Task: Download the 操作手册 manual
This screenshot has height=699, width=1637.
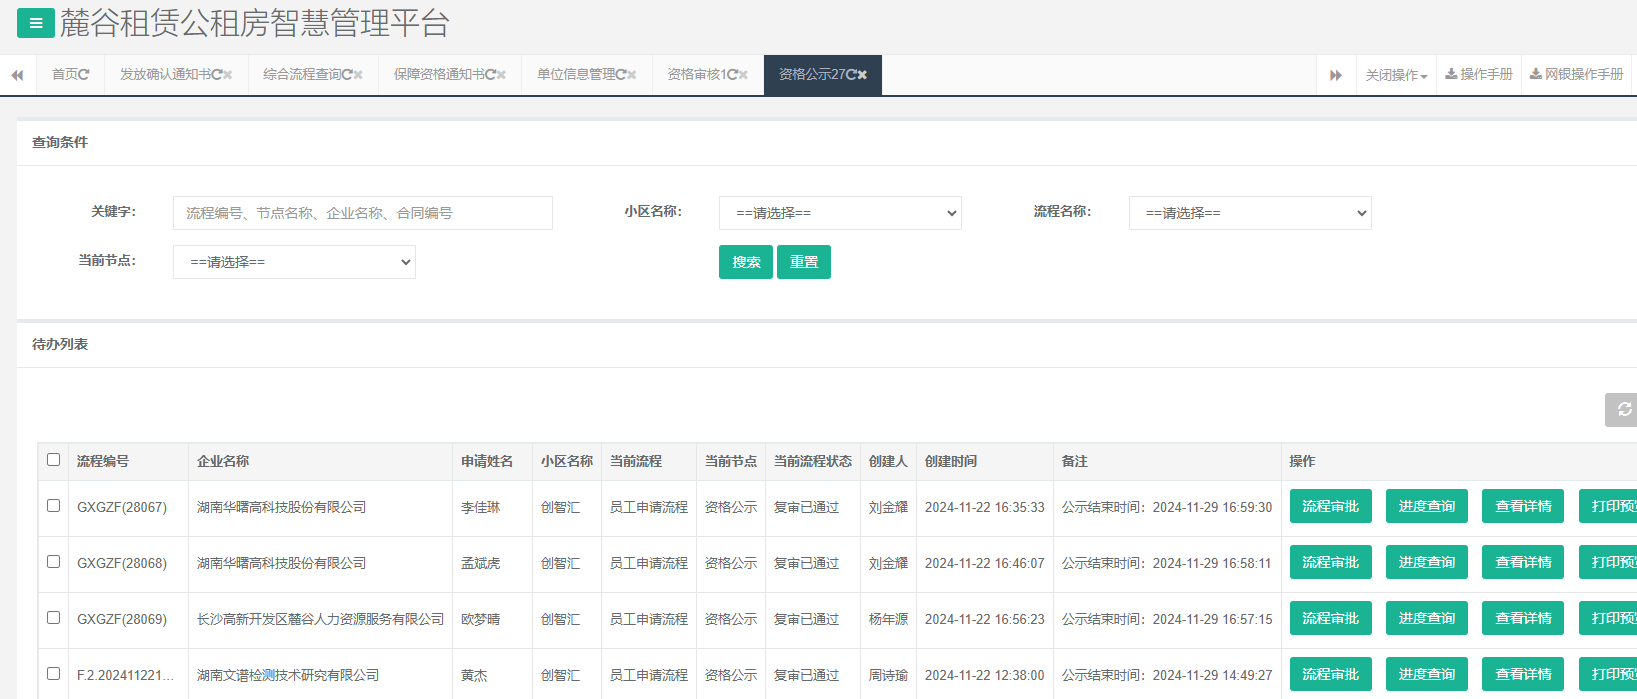Action: 1479,75
